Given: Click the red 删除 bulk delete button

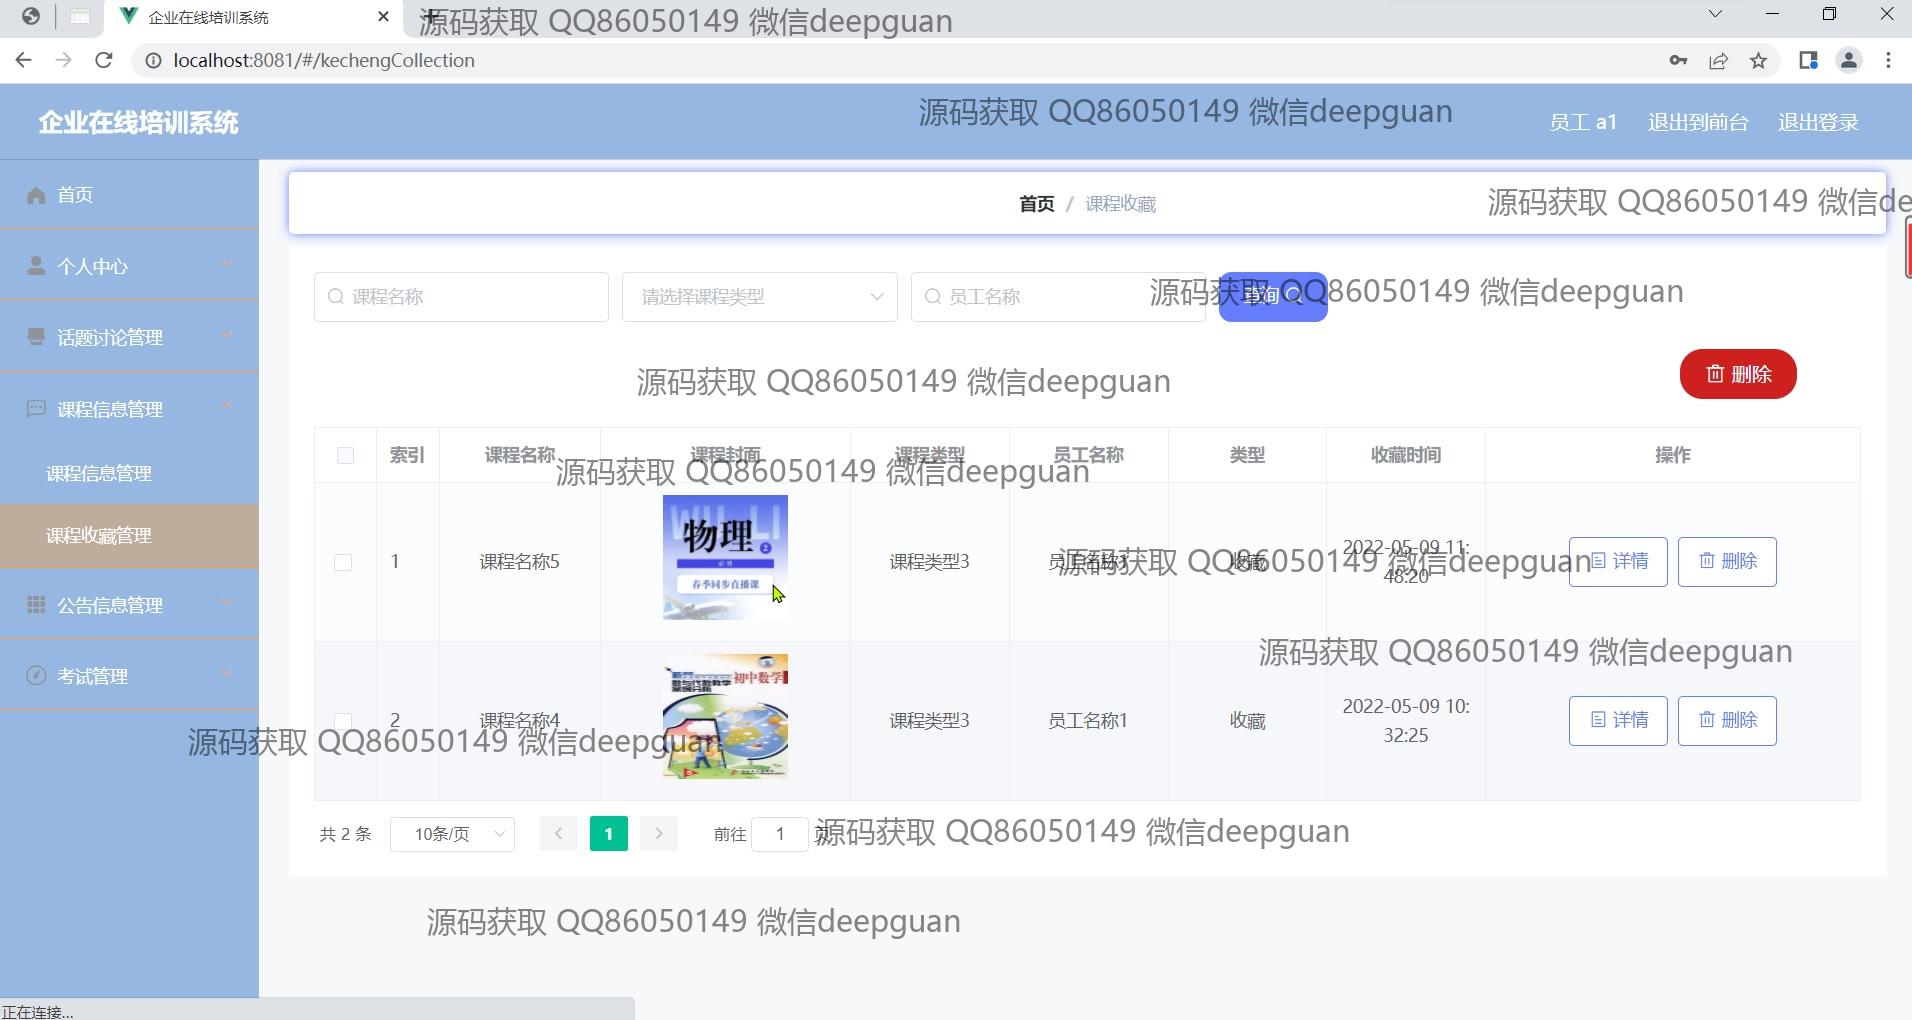Looking at the screenshot, I should [1737, 374].
